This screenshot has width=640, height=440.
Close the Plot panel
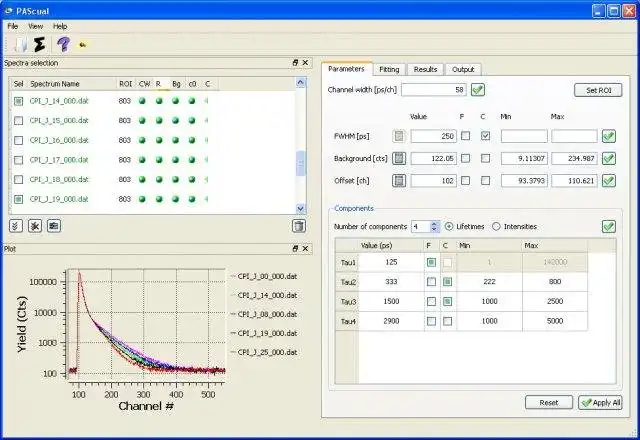pos(305,248)
